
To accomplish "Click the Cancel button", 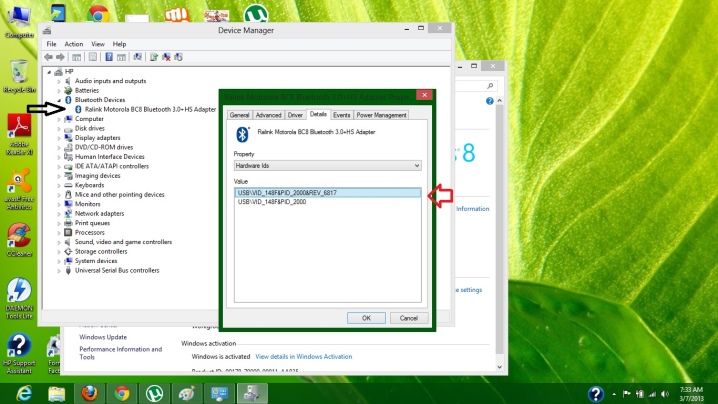I will (408, 318).
